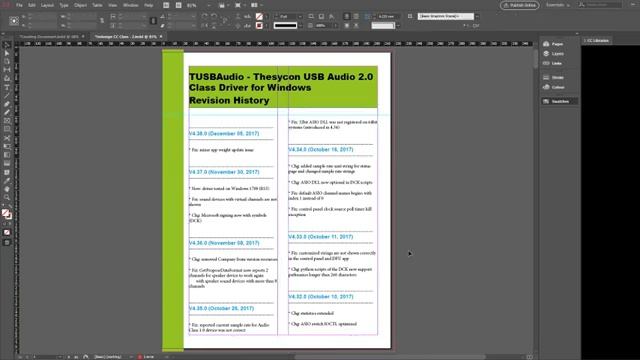Open the Table menu

tap(97, 5)
